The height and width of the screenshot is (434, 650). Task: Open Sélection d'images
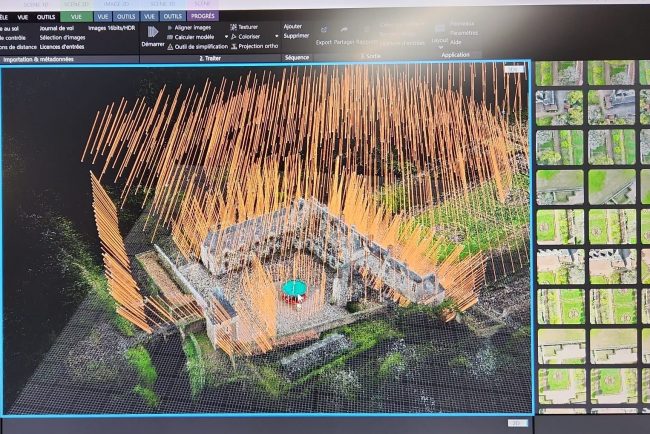(62, 38)
